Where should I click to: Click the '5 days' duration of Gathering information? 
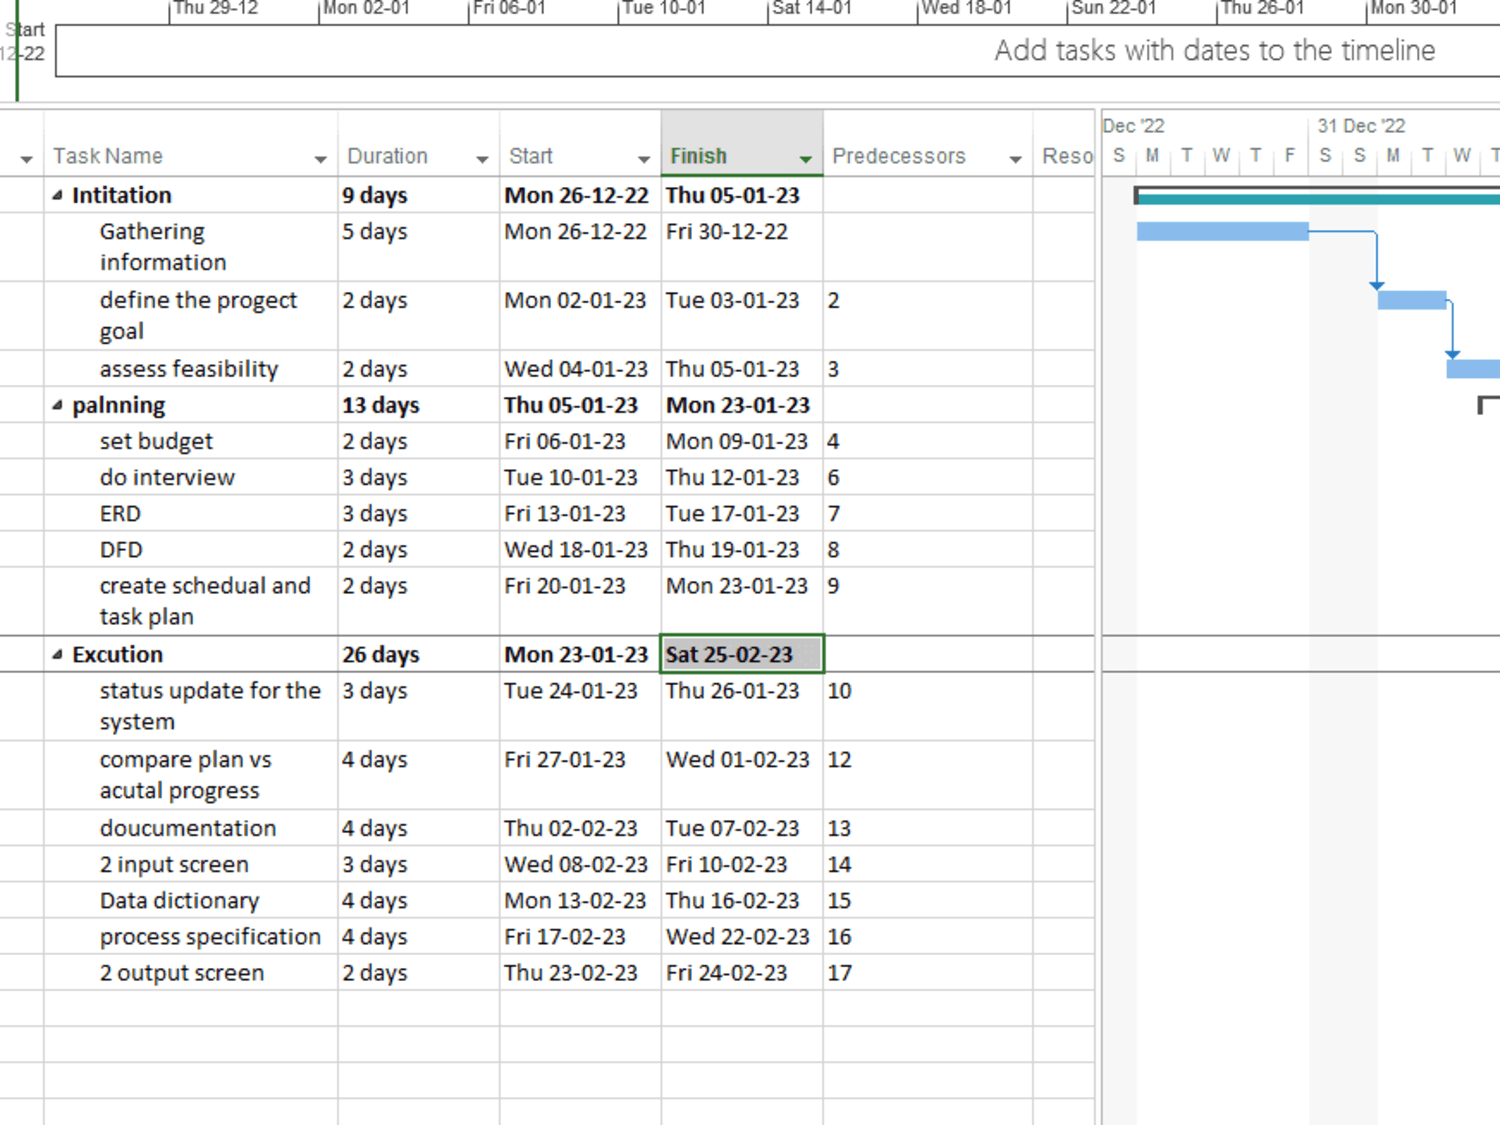coord(418,247)
